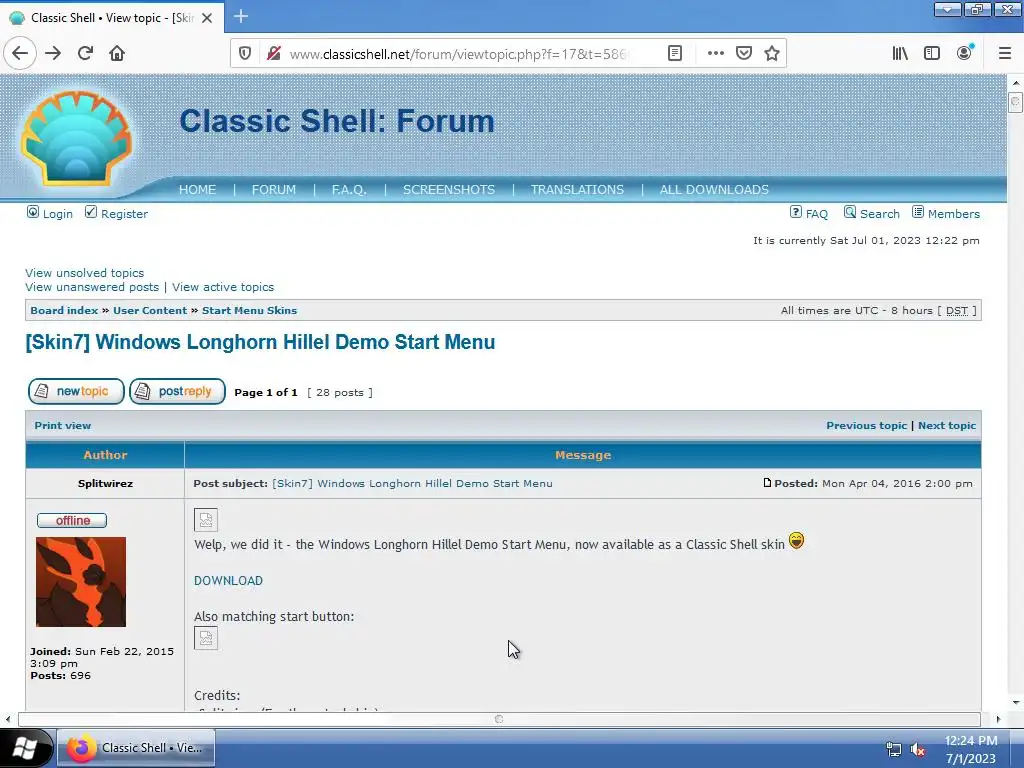Open the Firefox account avatar icon
This screenshot has width=1024, height=768.
click(965, 53)
